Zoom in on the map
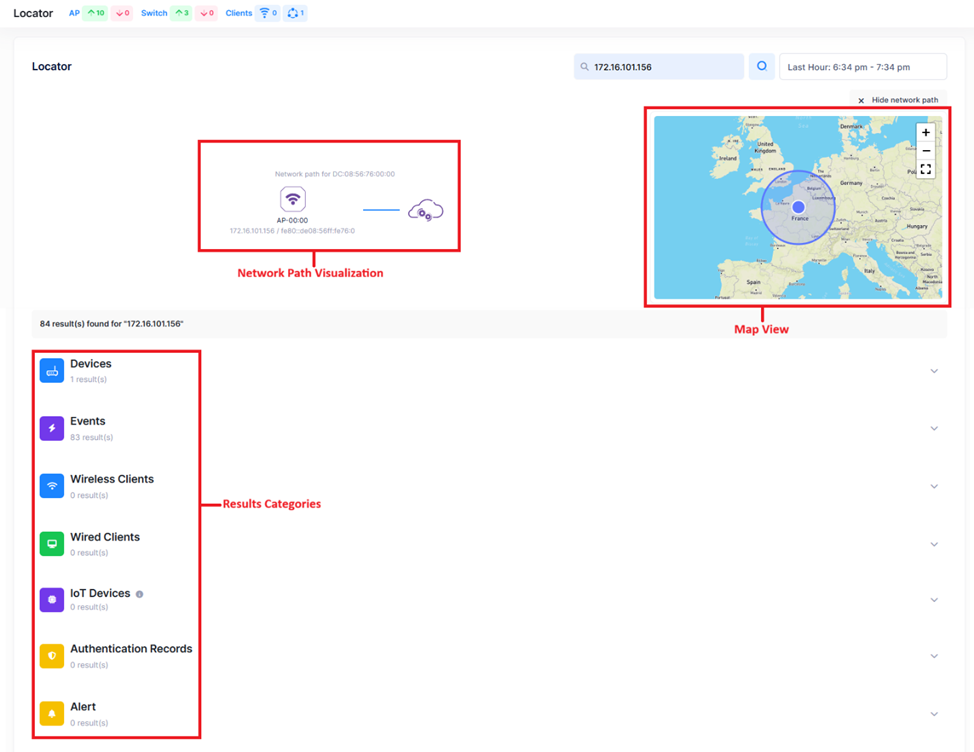974x752 pixels. tap(926, 132)
